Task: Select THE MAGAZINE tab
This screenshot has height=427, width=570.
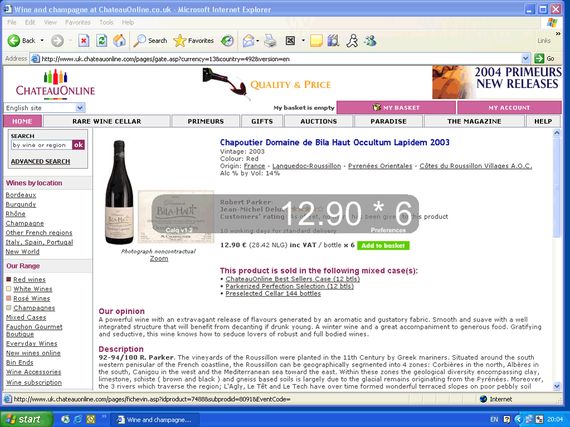Action: tap(474, 121)
